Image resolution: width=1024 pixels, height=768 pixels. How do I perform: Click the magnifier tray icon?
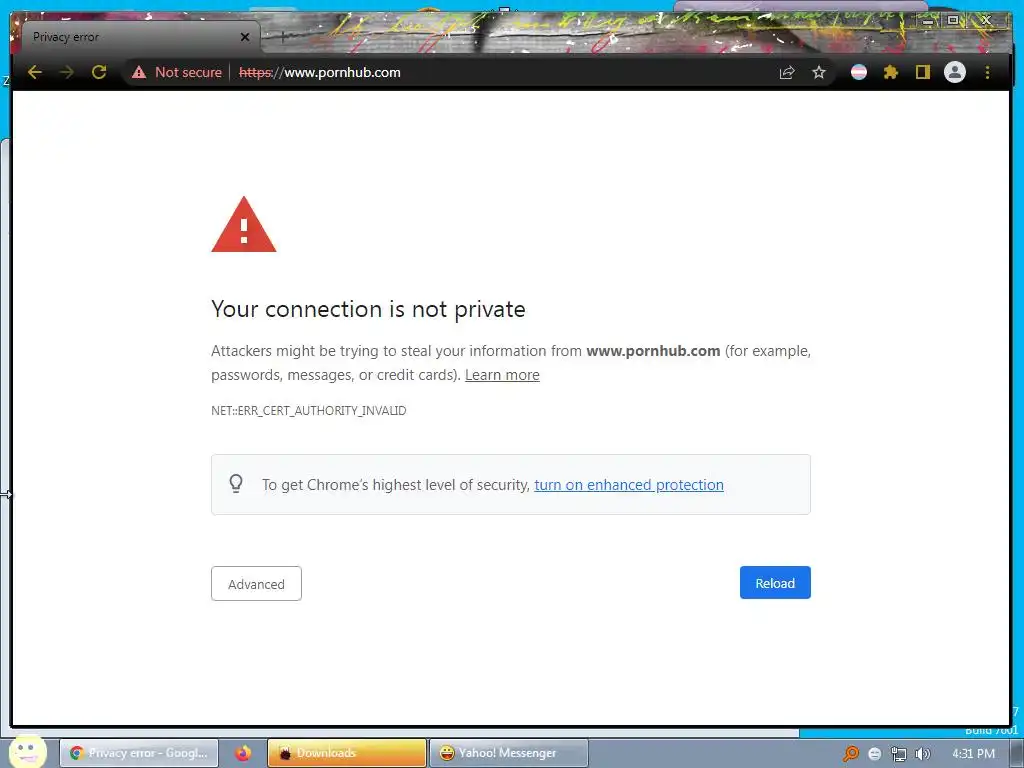click(850, 754)
